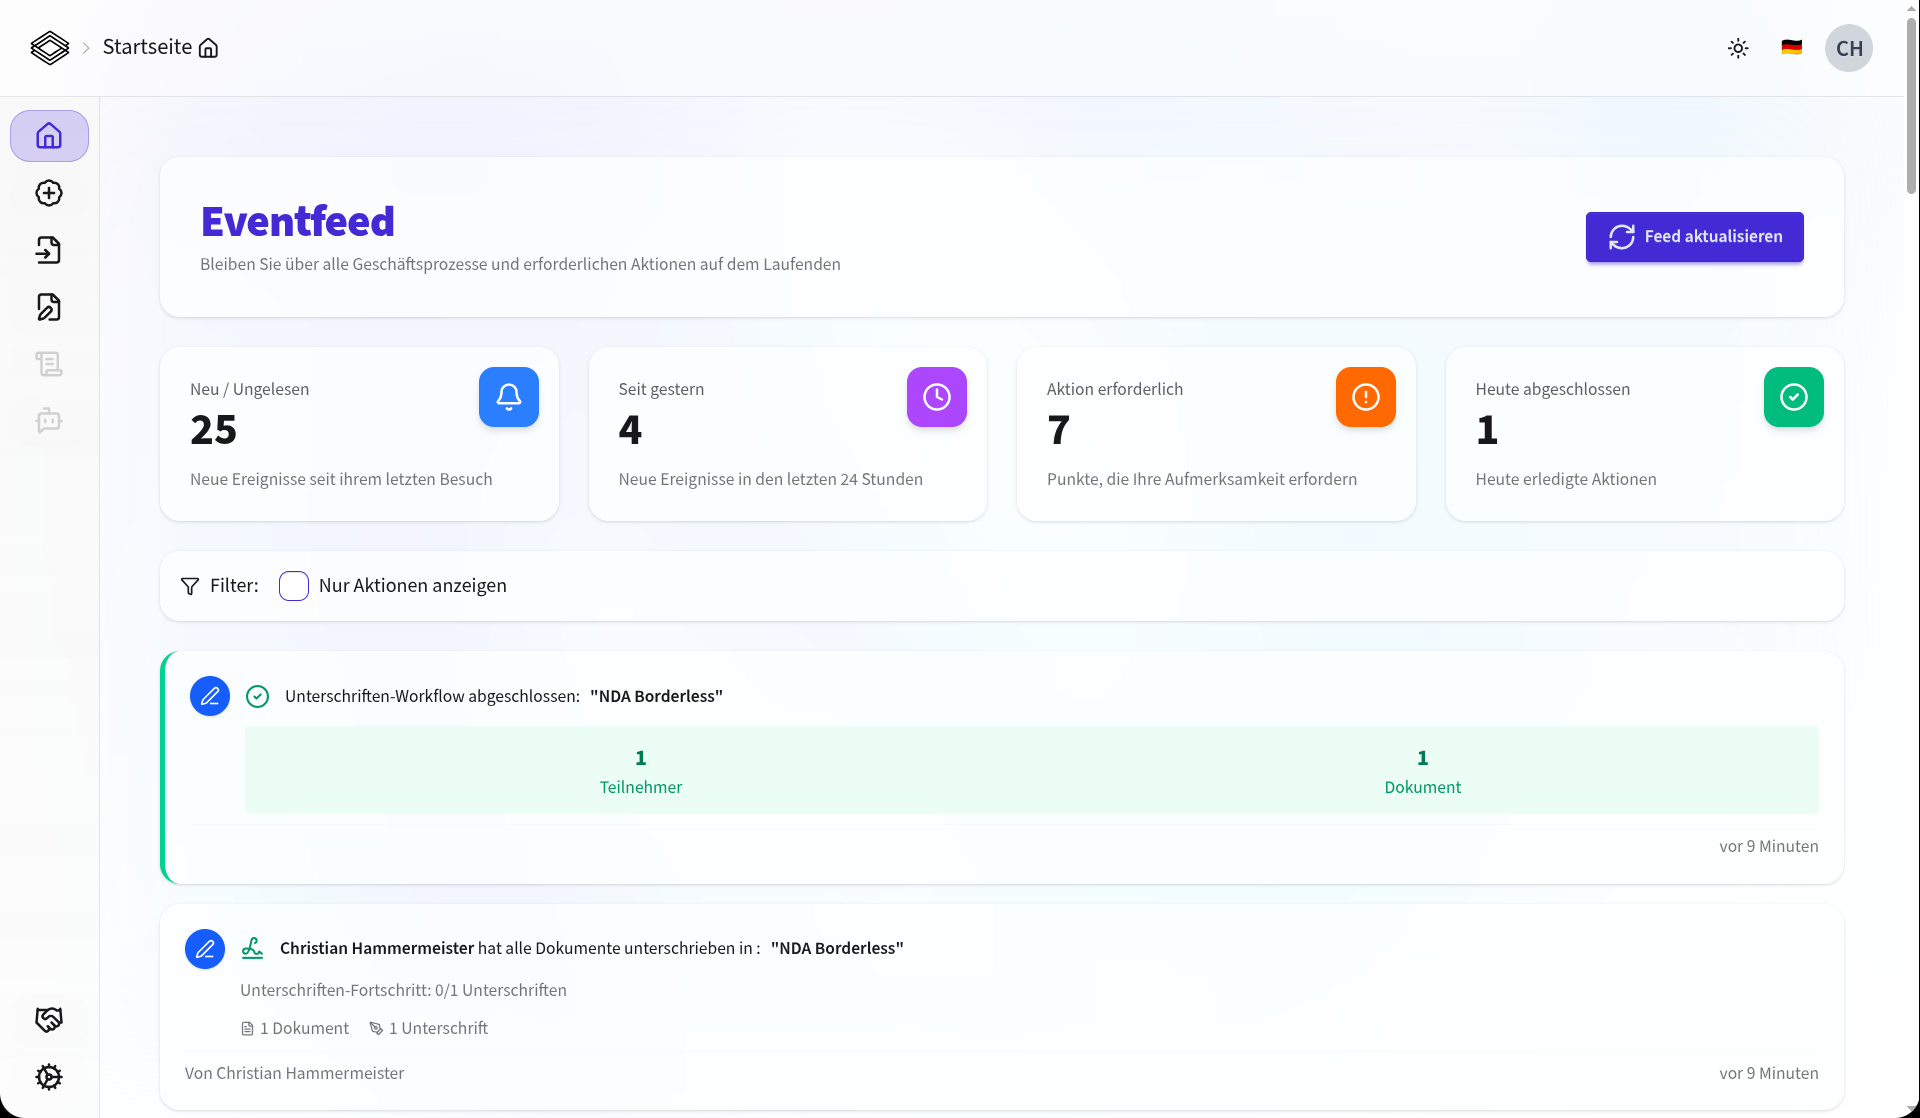
Task: Click the orange alert icon on Aktion erforderlich
Action: tap(1365, 397)
